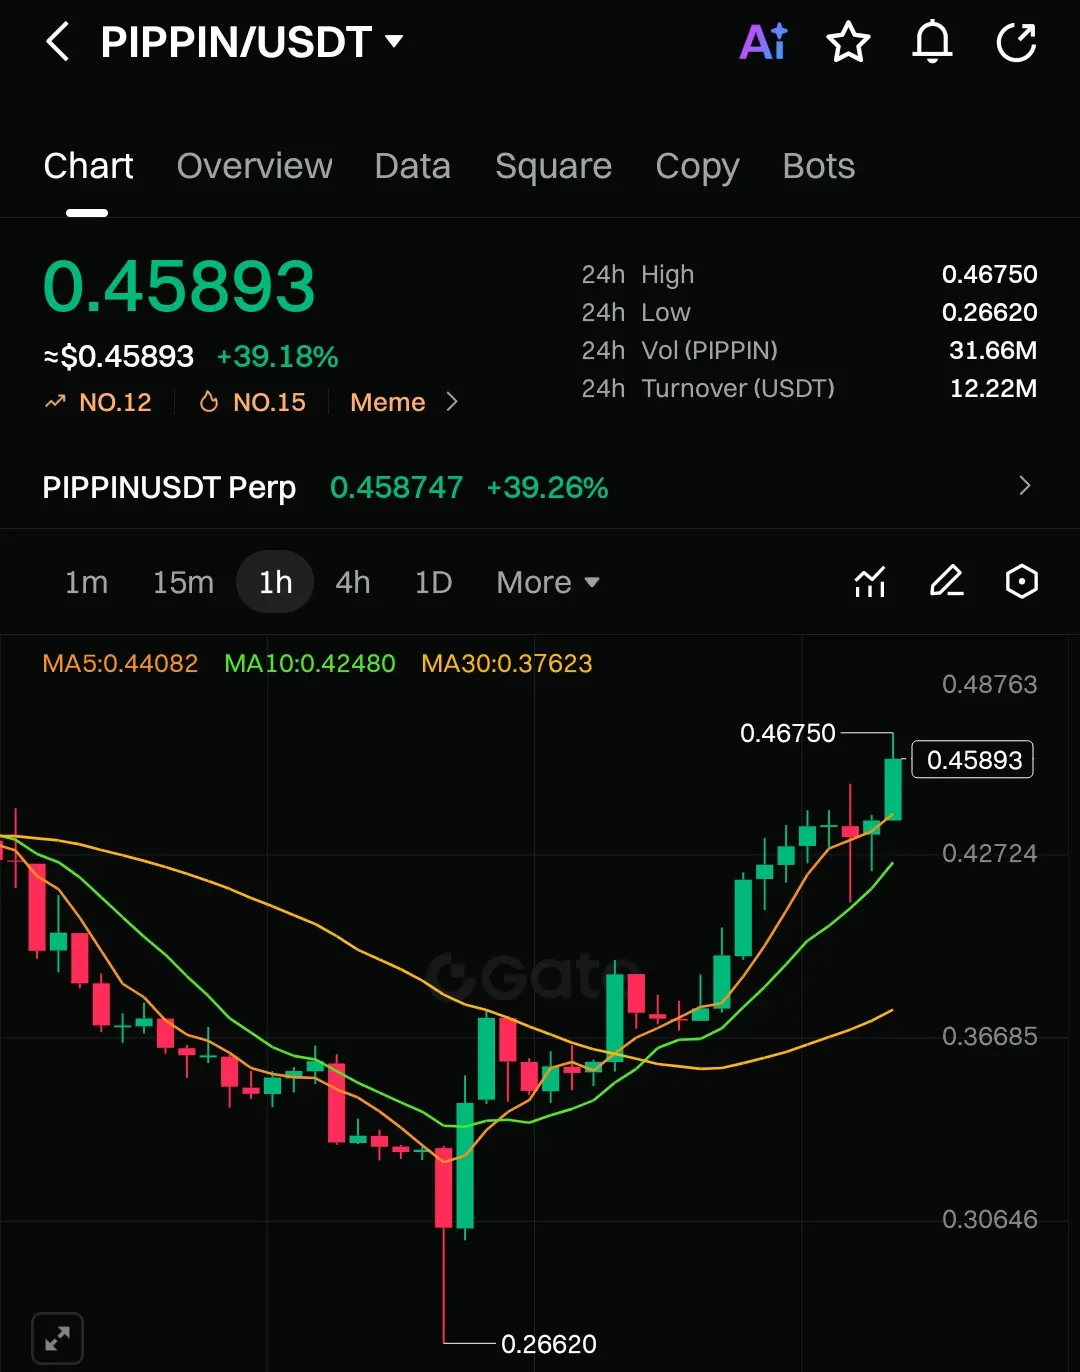This screenshot has width=1080, height=1372.
Task: Switch to the Data tab
Action: (412, 166)
